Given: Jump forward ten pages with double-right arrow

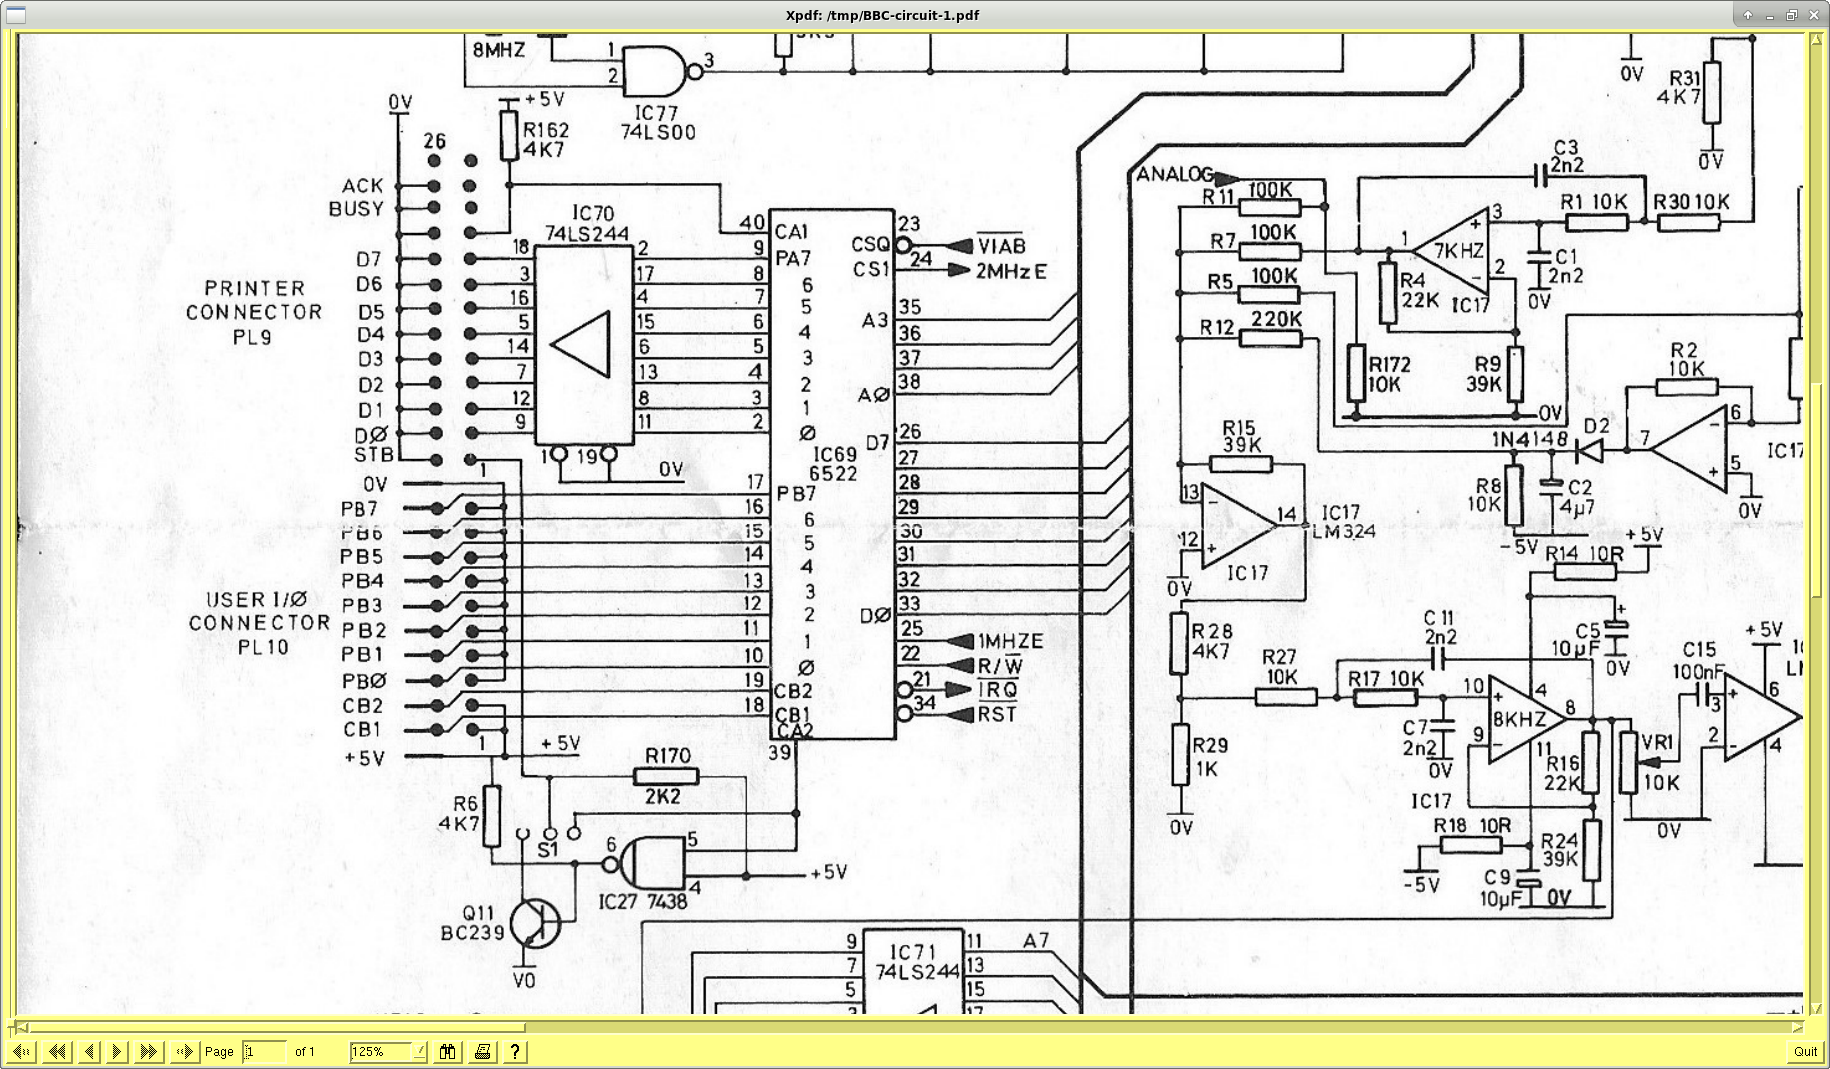Looking at the screenshot, I should point(149,1051).
